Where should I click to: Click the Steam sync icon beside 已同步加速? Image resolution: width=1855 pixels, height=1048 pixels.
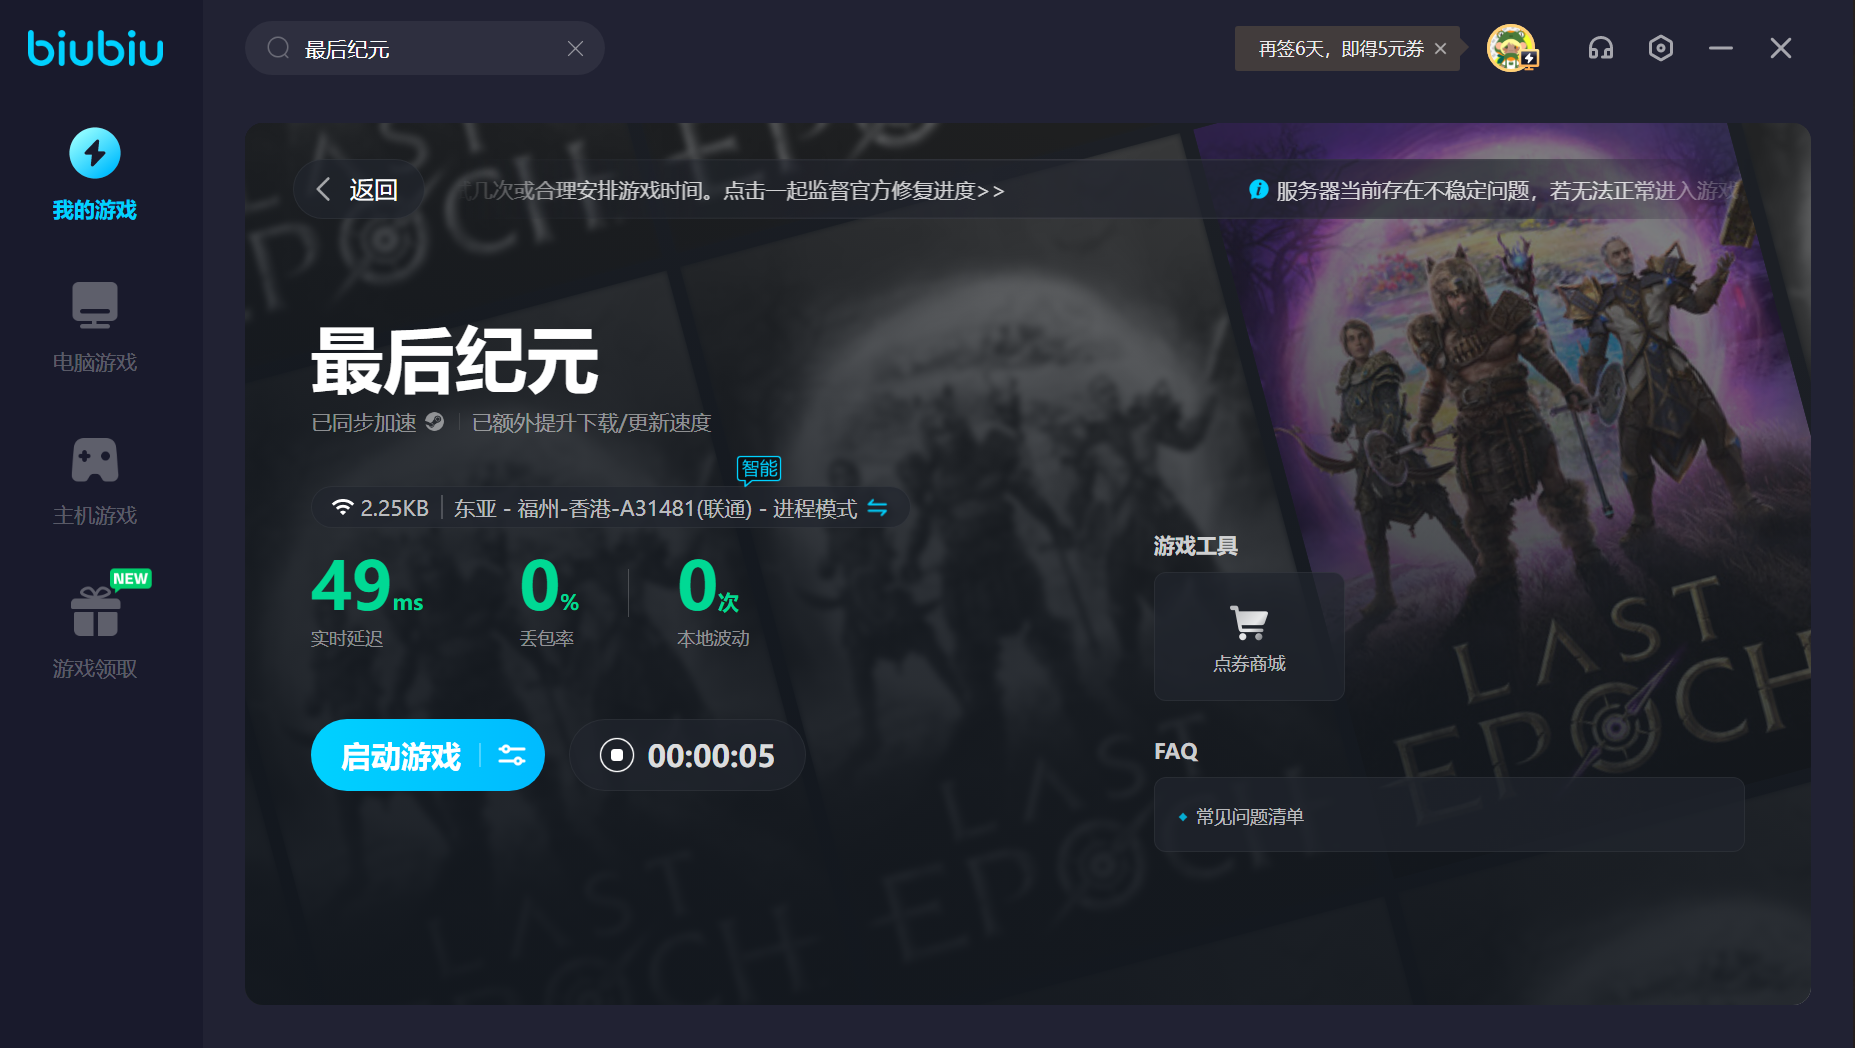(x=434, y=422)
